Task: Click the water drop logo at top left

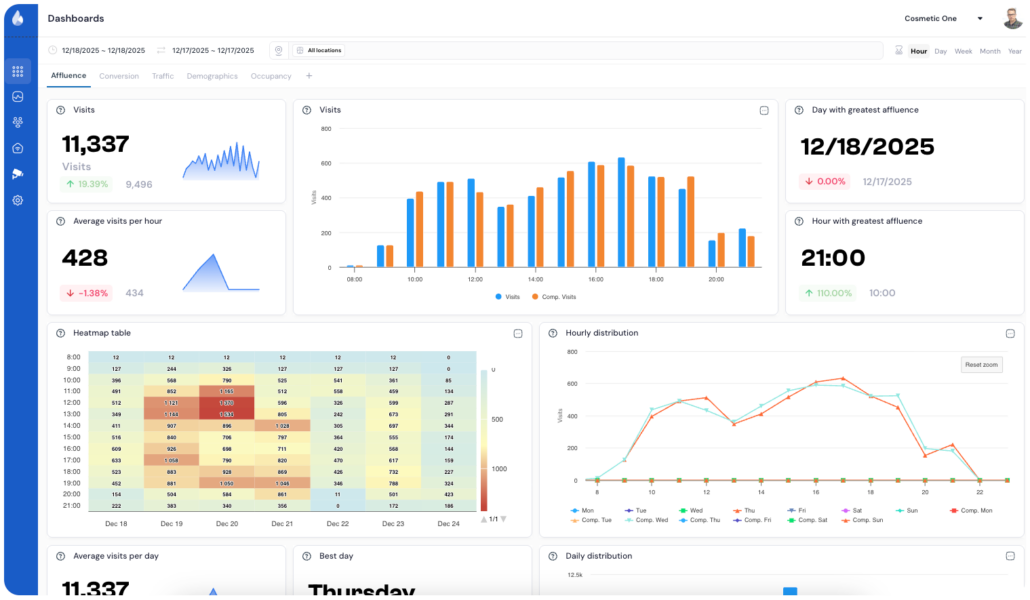Action: click(16, 17)
